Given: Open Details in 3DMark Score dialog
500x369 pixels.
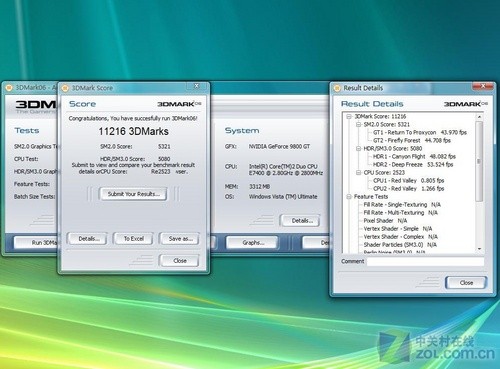Looking at the screenshot, I should [x=87, y=239].
